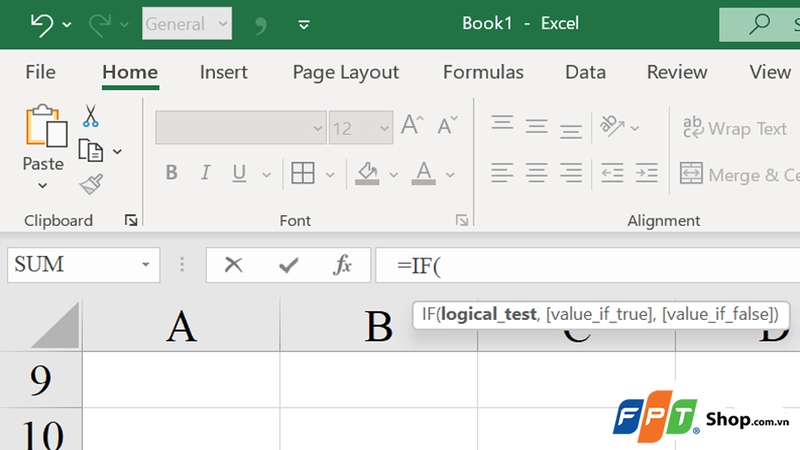Toggle Underline formatting
800x450 pixels.
pyautogui.click(x=239, y=173)
